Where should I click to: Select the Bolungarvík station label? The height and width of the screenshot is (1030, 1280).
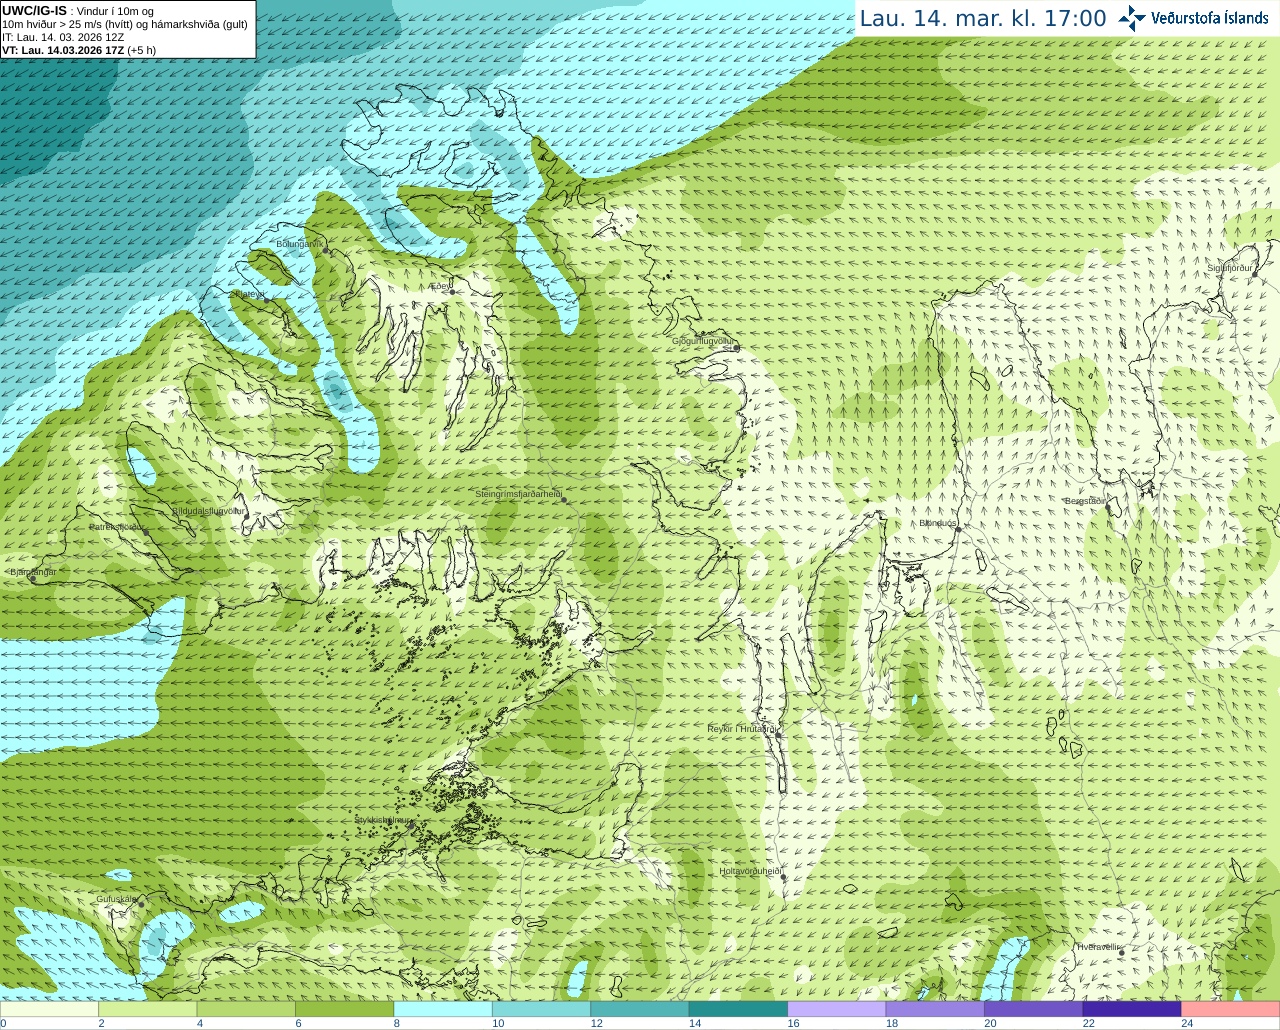299,244
